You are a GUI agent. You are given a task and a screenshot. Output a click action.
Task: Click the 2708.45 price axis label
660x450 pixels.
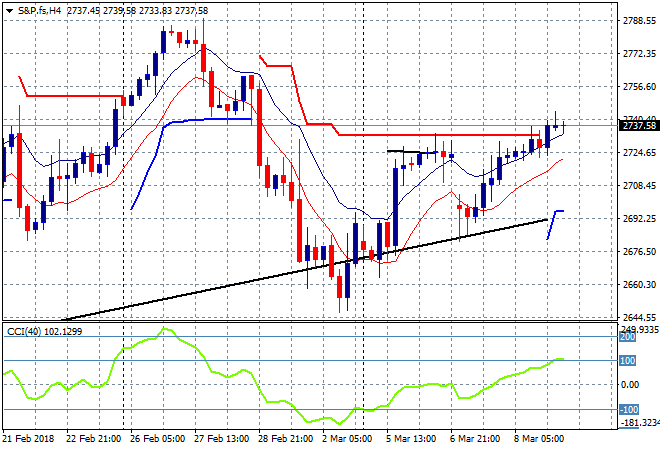coord(639,185)
